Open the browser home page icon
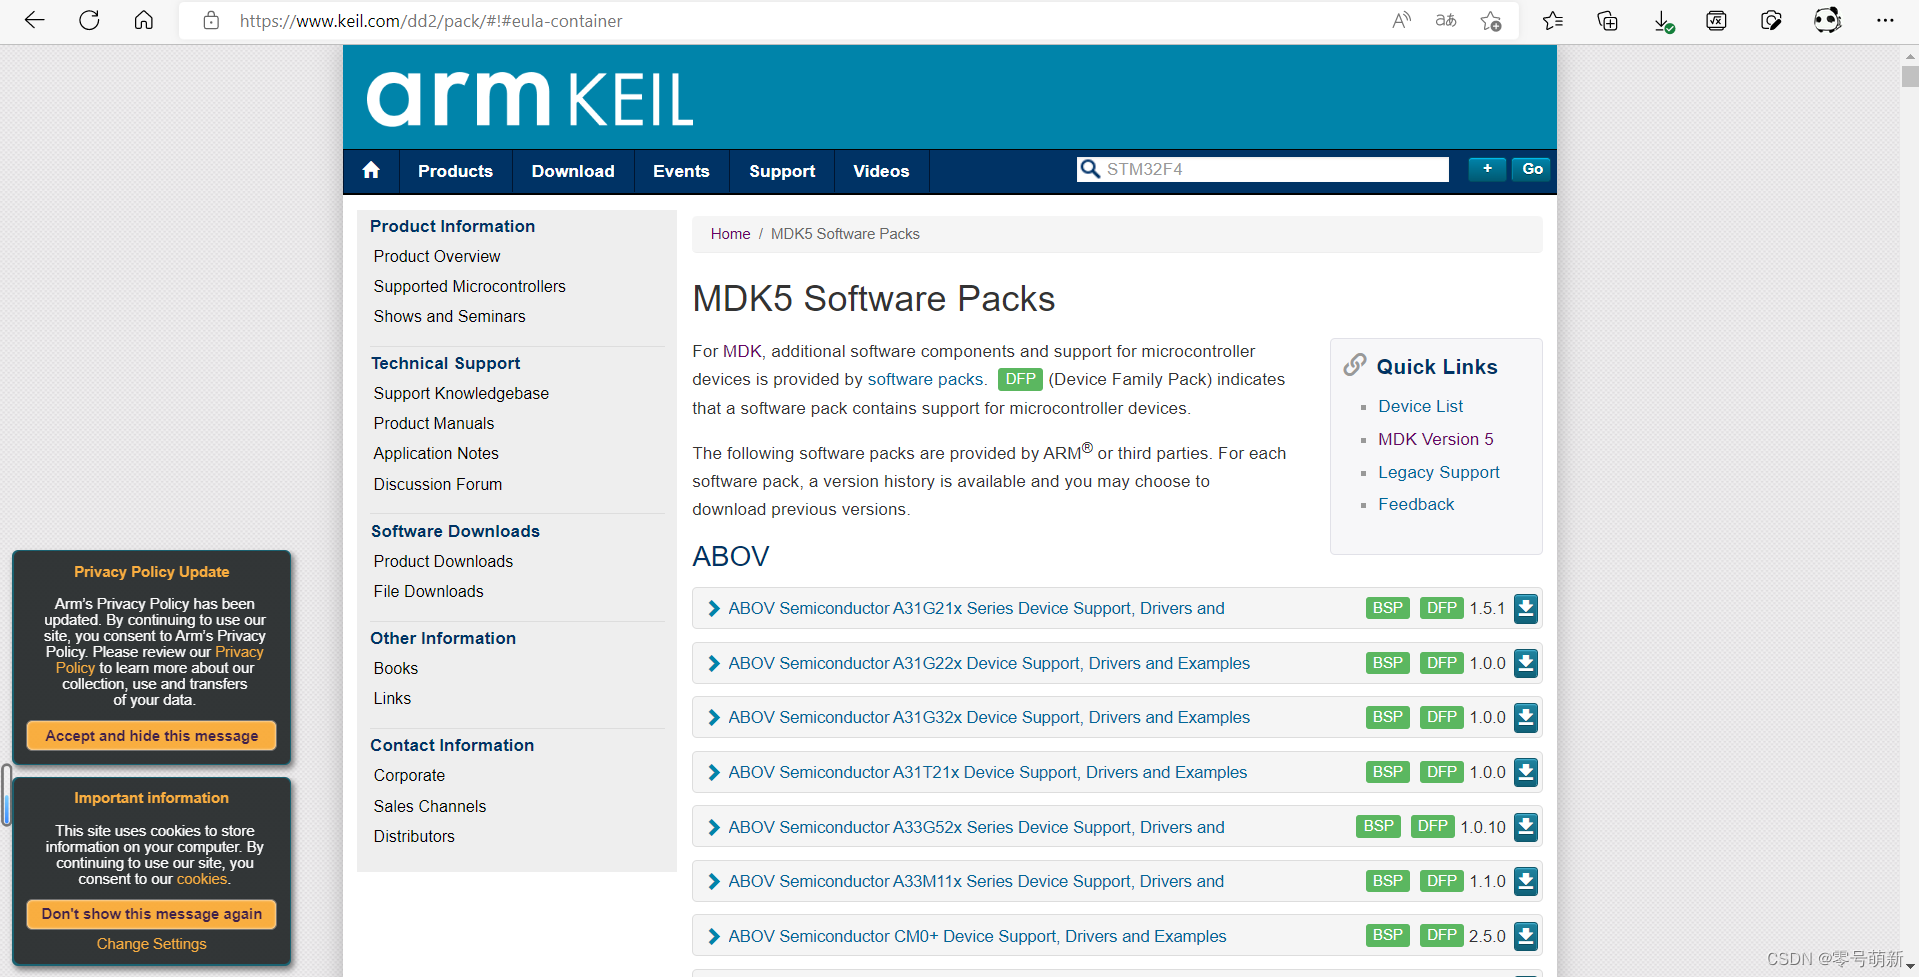 pyautogui.click(x=144, y=20)
